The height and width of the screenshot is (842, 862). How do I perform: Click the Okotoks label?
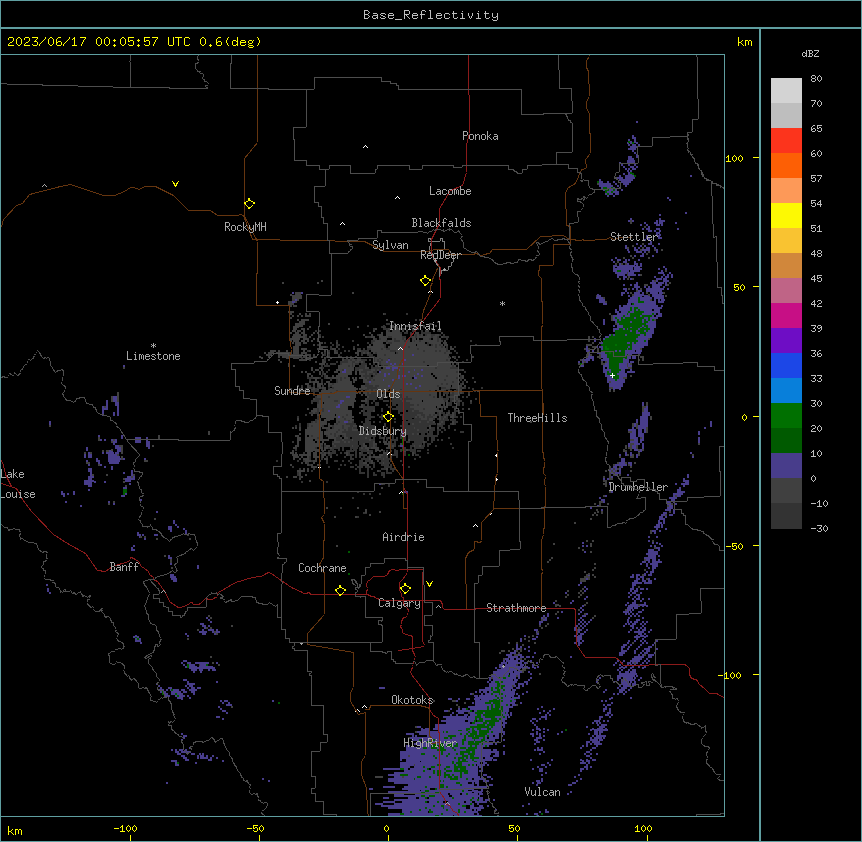[x=412, y=700]
